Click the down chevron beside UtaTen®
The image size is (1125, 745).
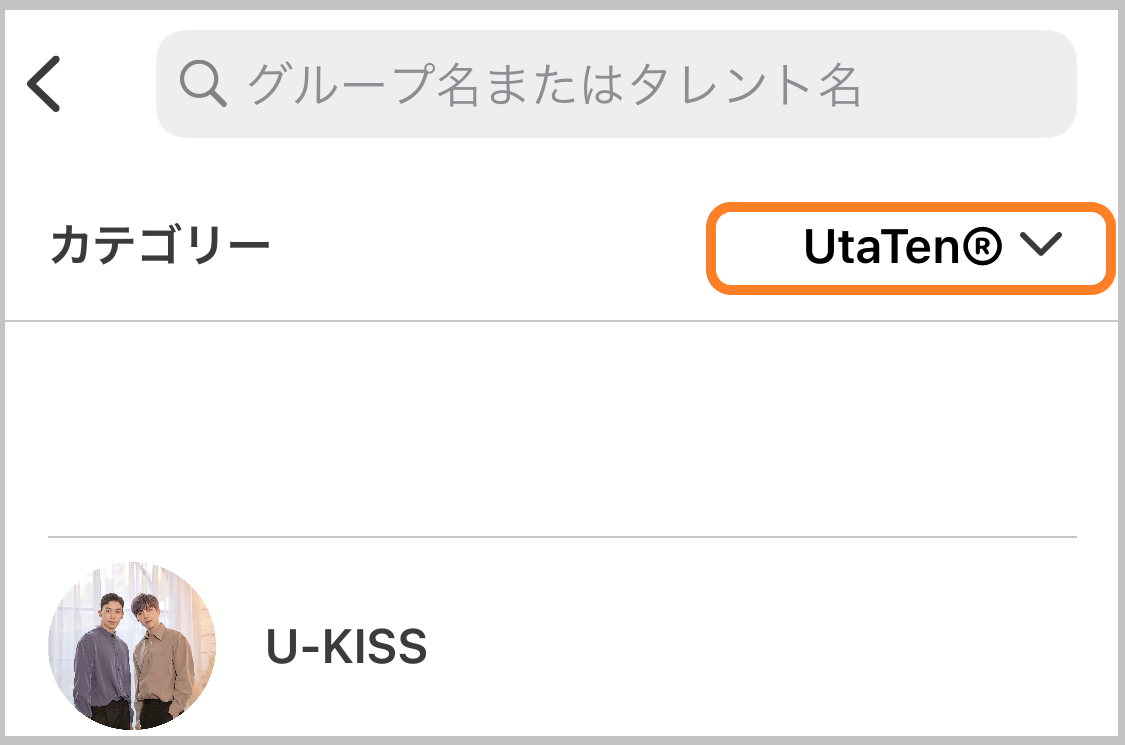1041,245
